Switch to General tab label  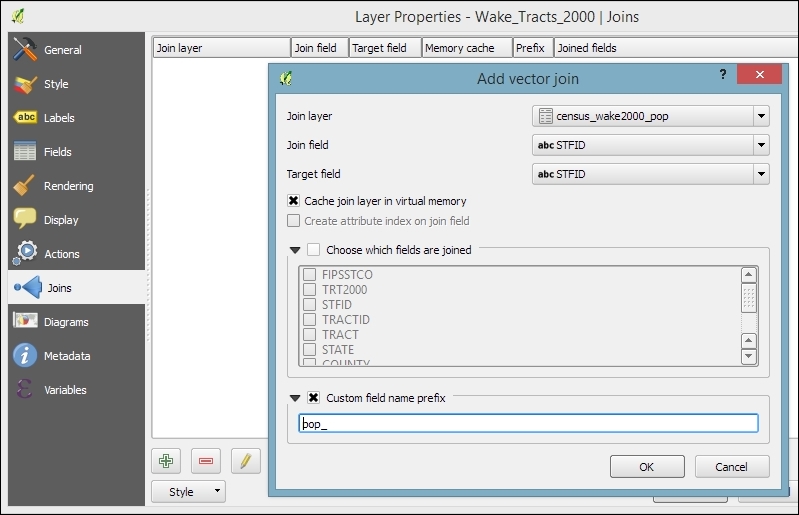click(x=63, y=50)
